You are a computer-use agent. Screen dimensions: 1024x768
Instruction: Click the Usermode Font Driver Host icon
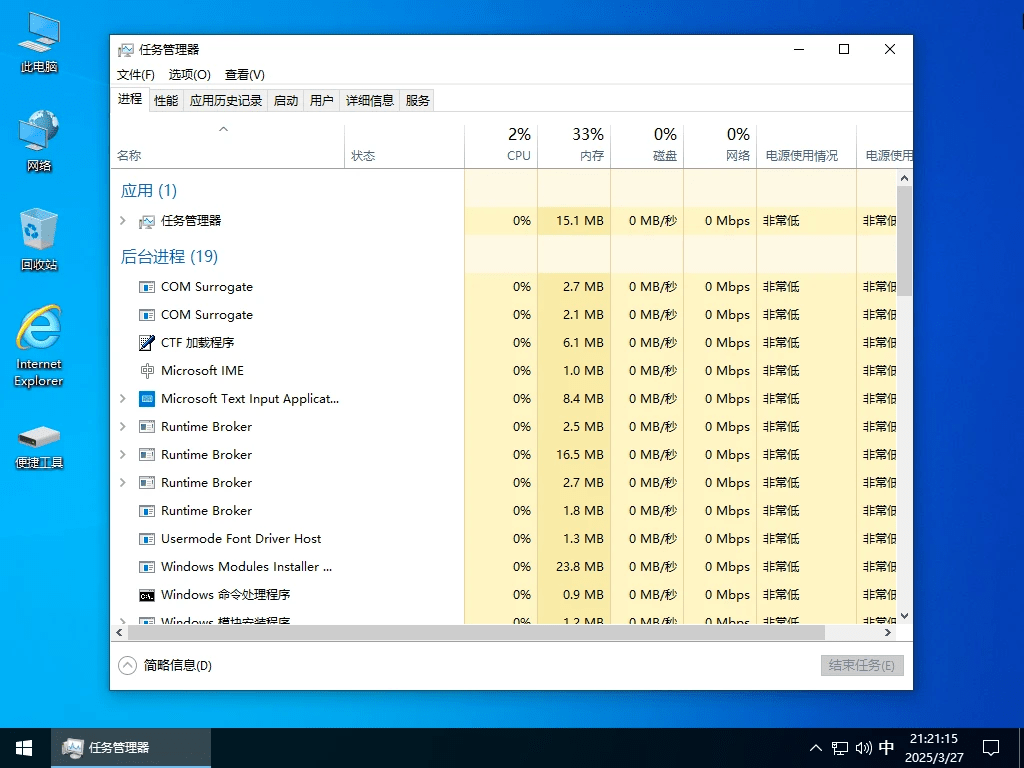pos(147,538)
